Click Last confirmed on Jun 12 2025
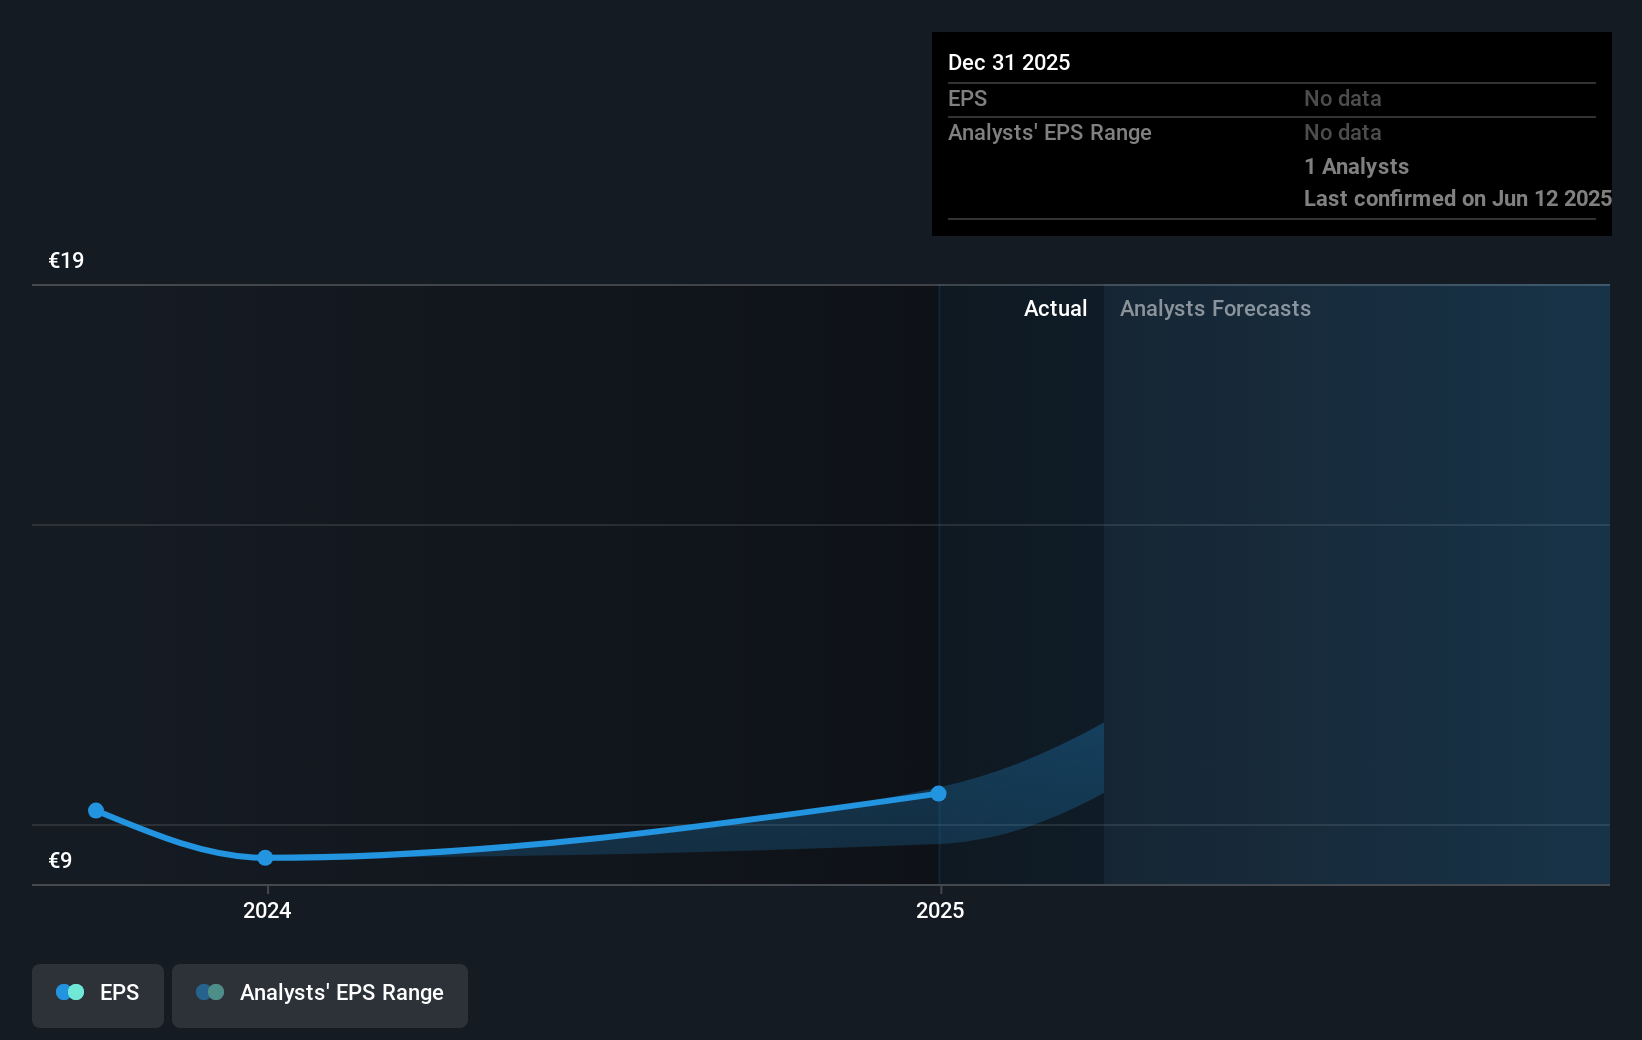This screenshot has width=1642, height=1040. pos(1457,199)
